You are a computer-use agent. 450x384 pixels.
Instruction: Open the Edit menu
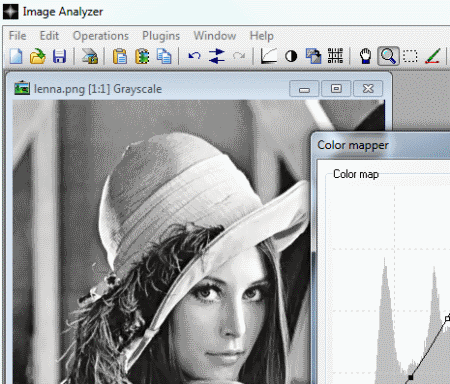(x=49, y=36)
